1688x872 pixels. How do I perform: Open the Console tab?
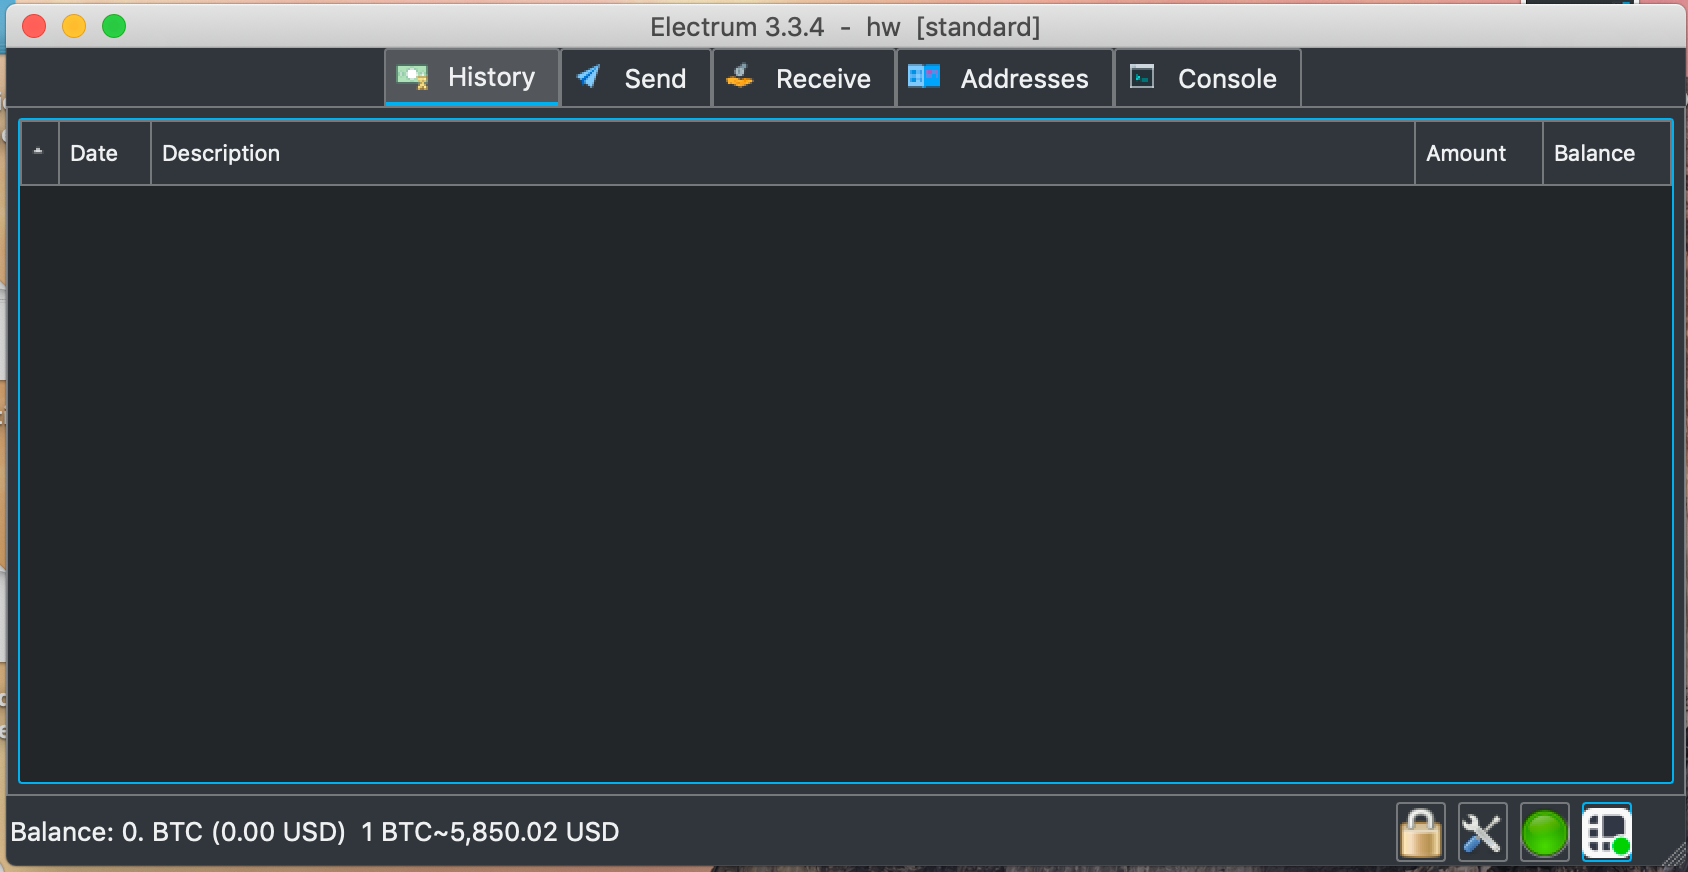[x=1207, y=78]
